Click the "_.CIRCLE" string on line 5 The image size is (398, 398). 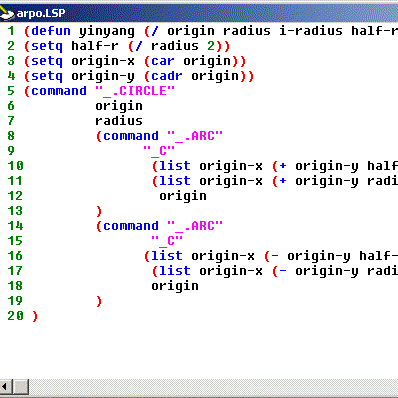coord(135,91)
